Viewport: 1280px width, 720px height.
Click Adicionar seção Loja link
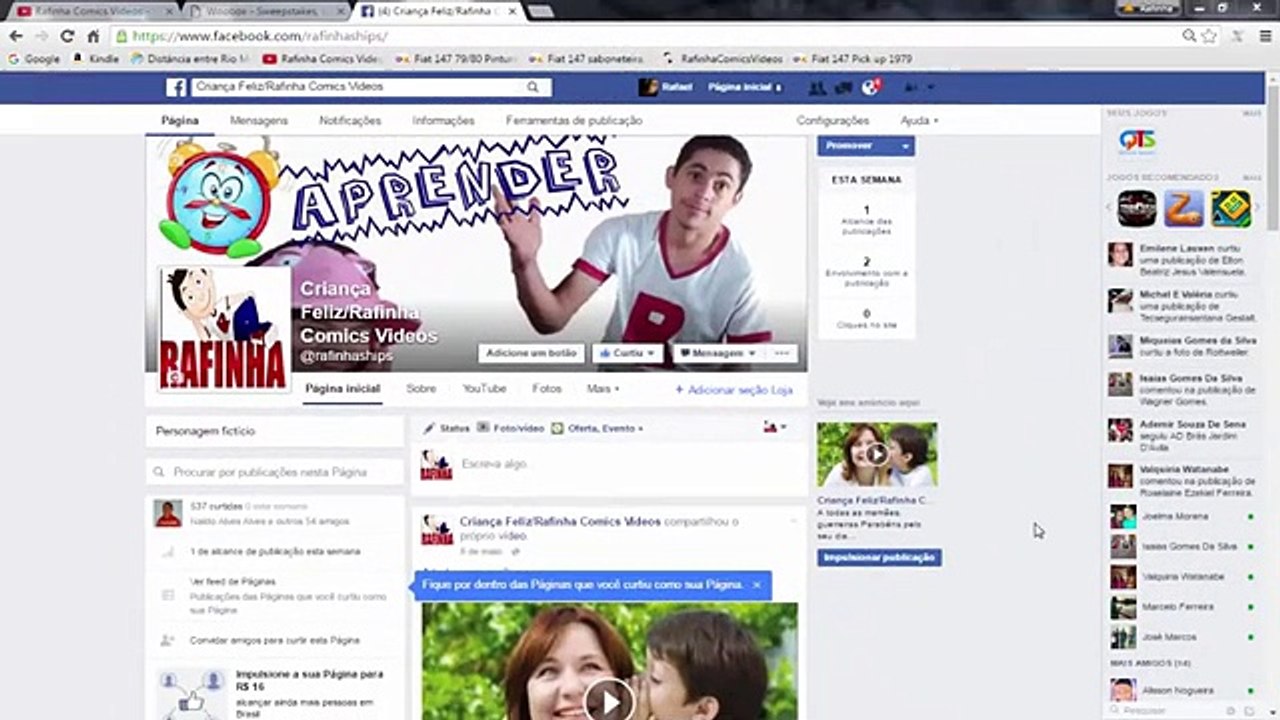coord(734,390)
